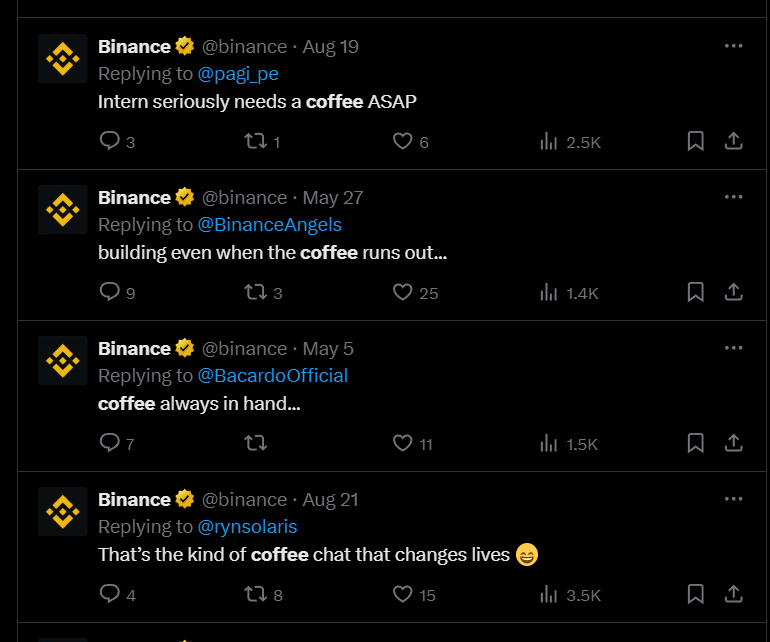Open the more options menu on May 5 tweet
The image size is (770, 642).
(x=733, y=348)
